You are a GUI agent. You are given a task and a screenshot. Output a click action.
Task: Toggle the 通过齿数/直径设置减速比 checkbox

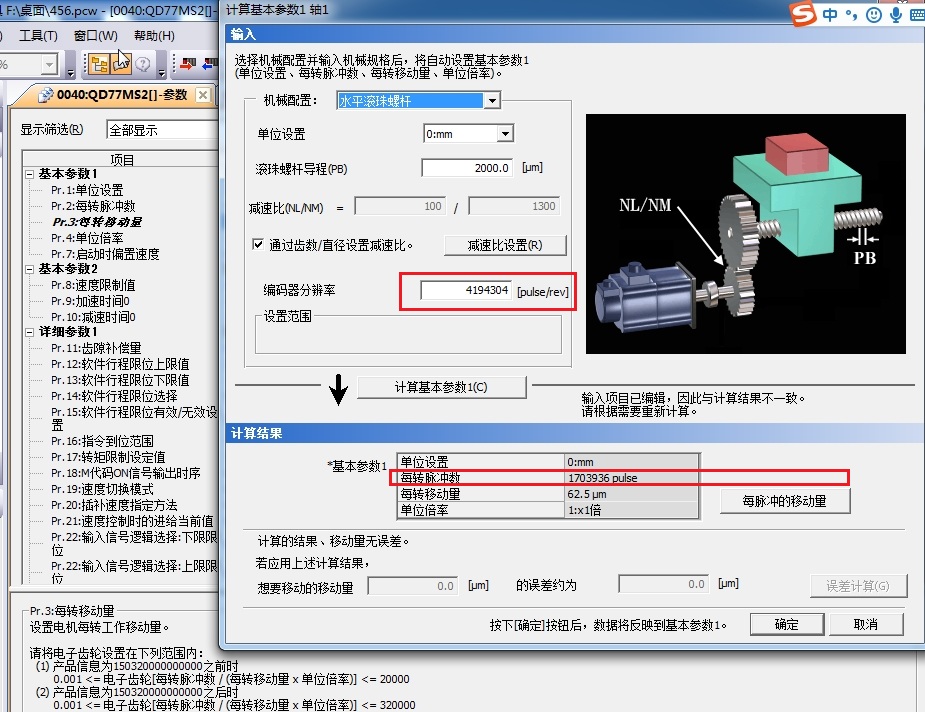(258, 244)
